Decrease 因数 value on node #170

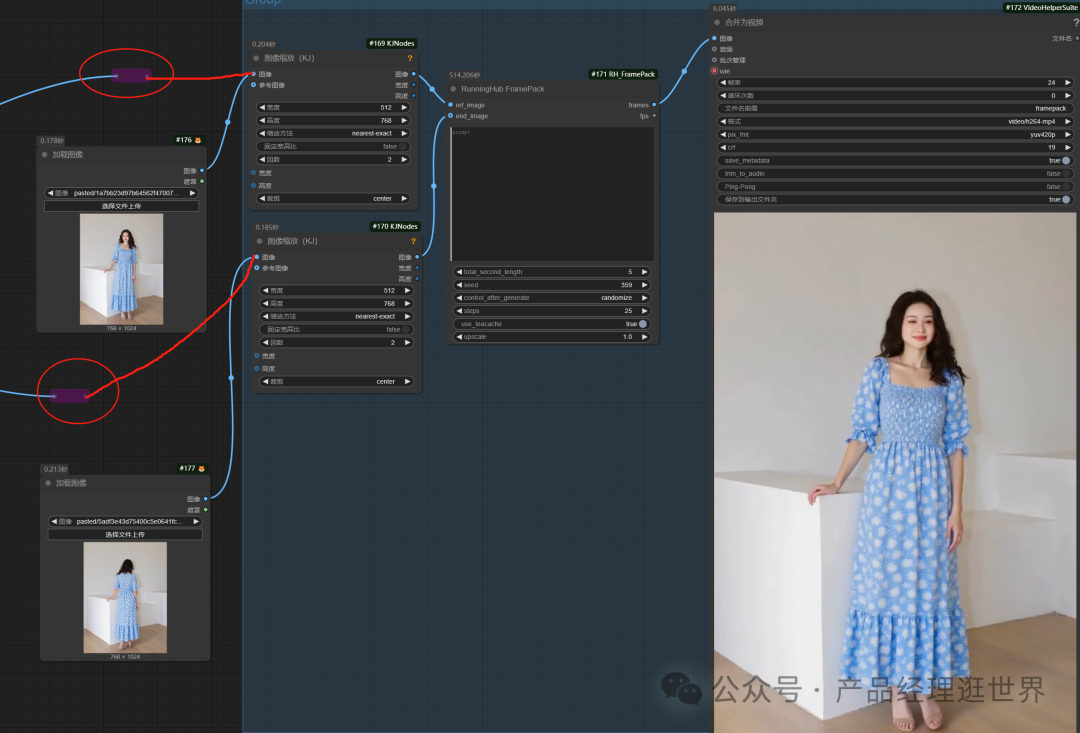tap(265, 342)
